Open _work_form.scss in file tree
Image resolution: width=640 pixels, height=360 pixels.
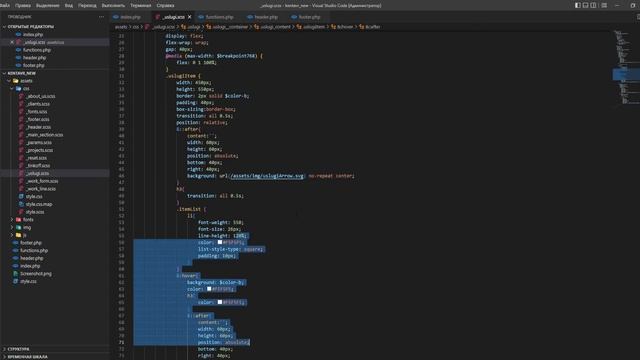coord(42,181)
